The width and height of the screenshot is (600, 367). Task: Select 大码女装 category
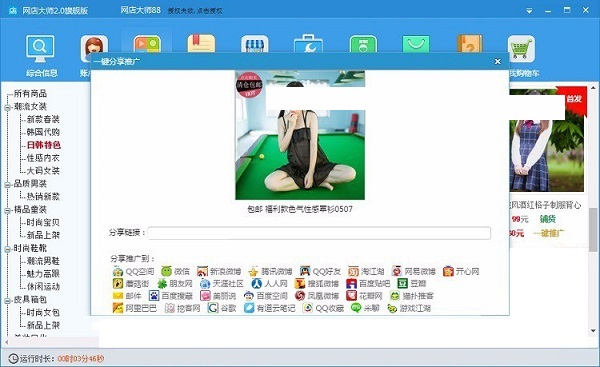(43, 171)
